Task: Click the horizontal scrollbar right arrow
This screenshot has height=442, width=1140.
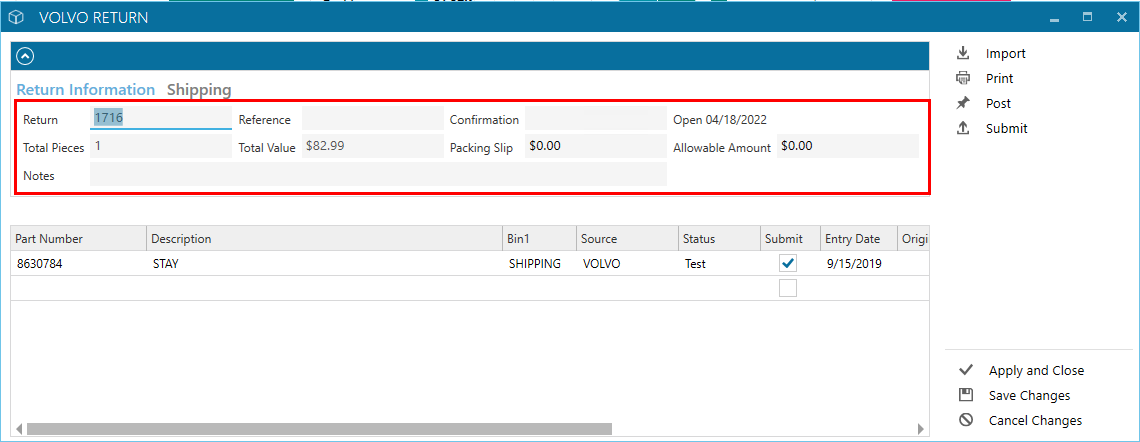Action: coord(920,429)
